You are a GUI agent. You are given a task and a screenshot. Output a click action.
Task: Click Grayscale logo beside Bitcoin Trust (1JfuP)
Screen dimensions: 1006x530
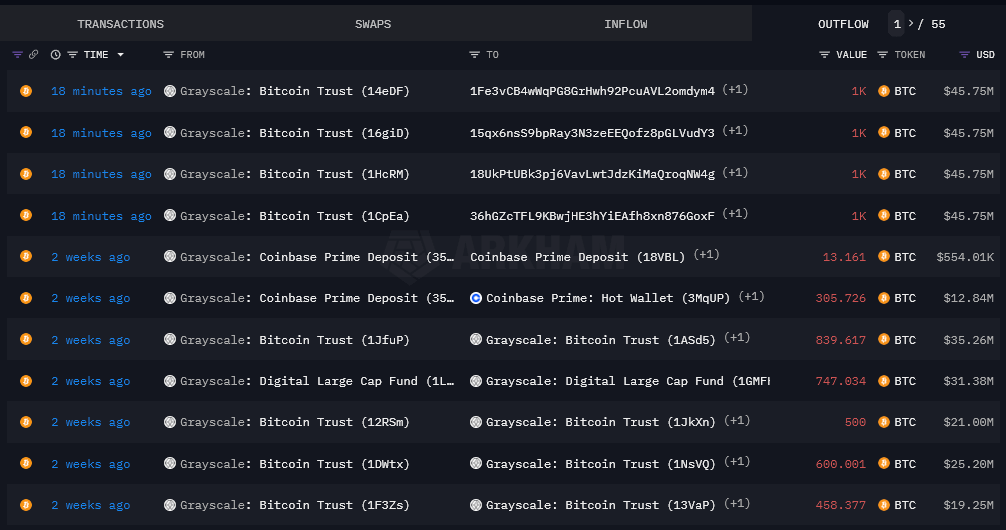169,339
